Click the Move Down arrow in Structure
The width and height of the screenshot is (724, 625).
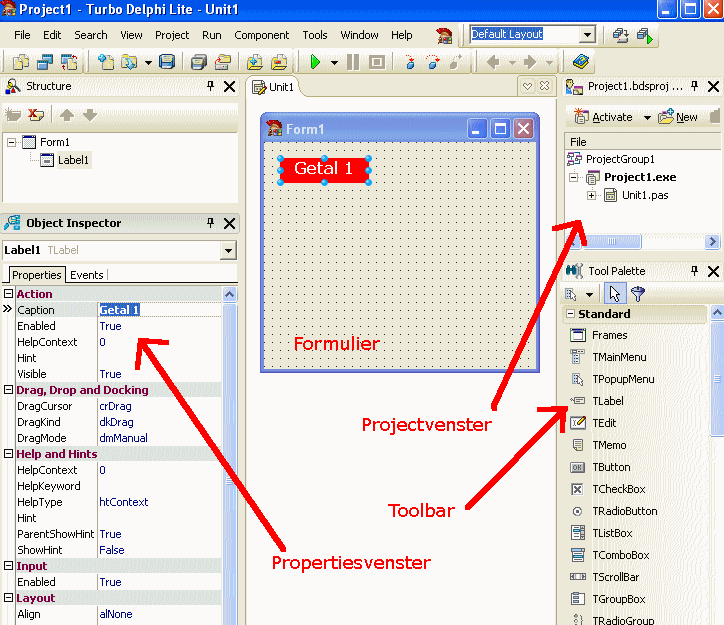pos(90,114)
